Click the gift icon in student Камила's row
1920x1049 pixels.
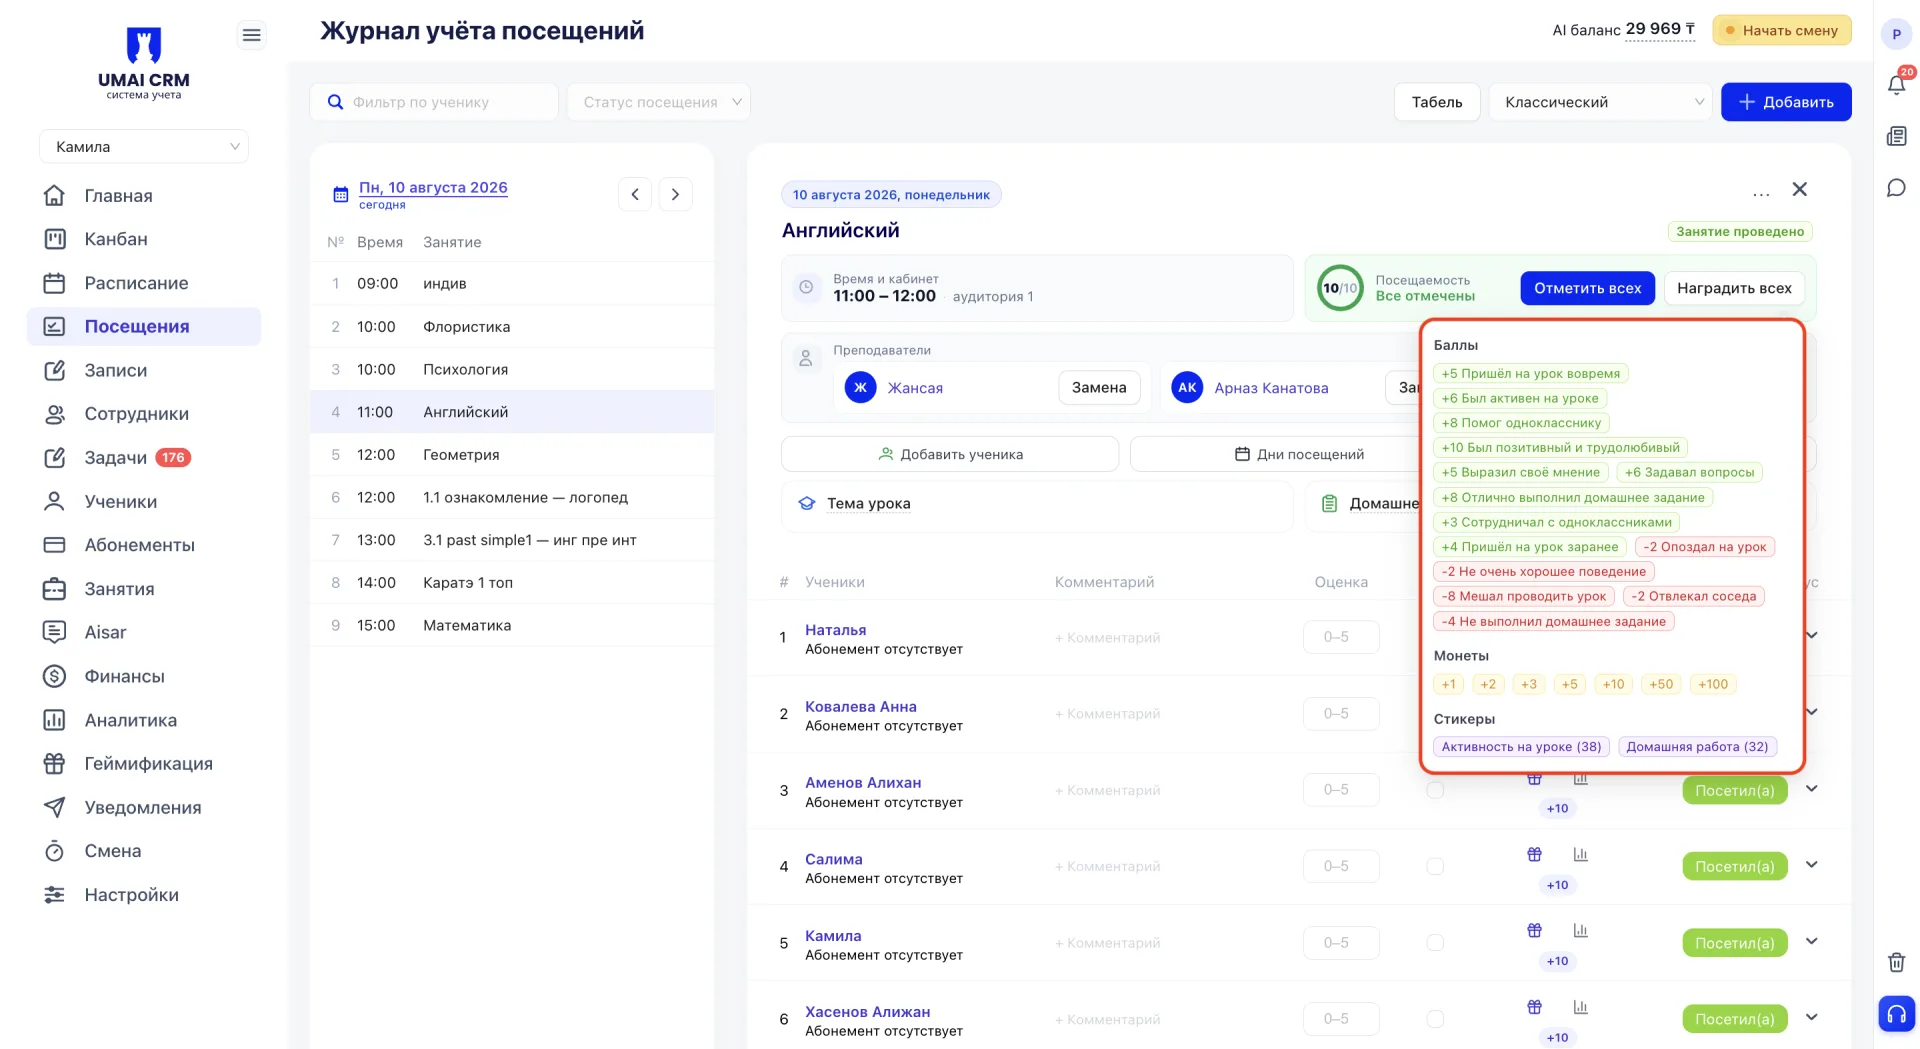[x=1534, y=930]
